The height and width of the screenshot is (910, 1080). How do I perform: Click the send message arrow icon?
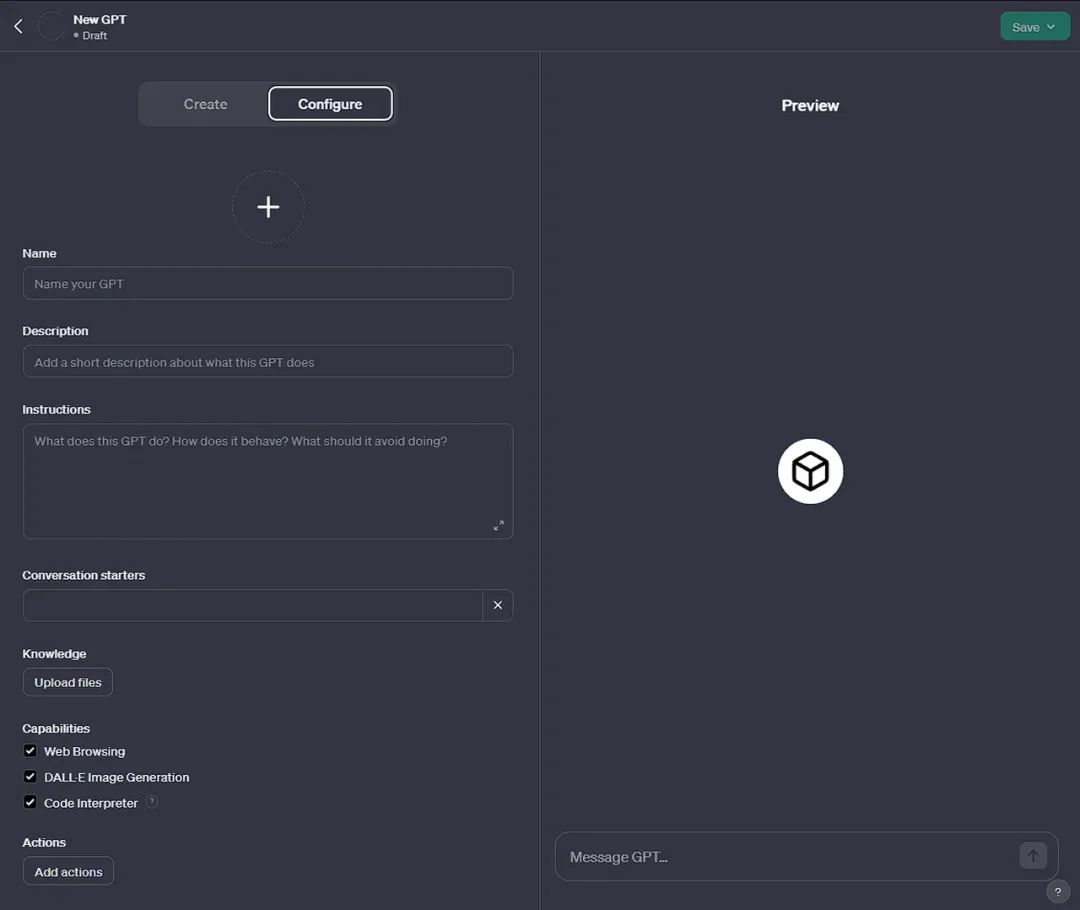pos(1033,856)
